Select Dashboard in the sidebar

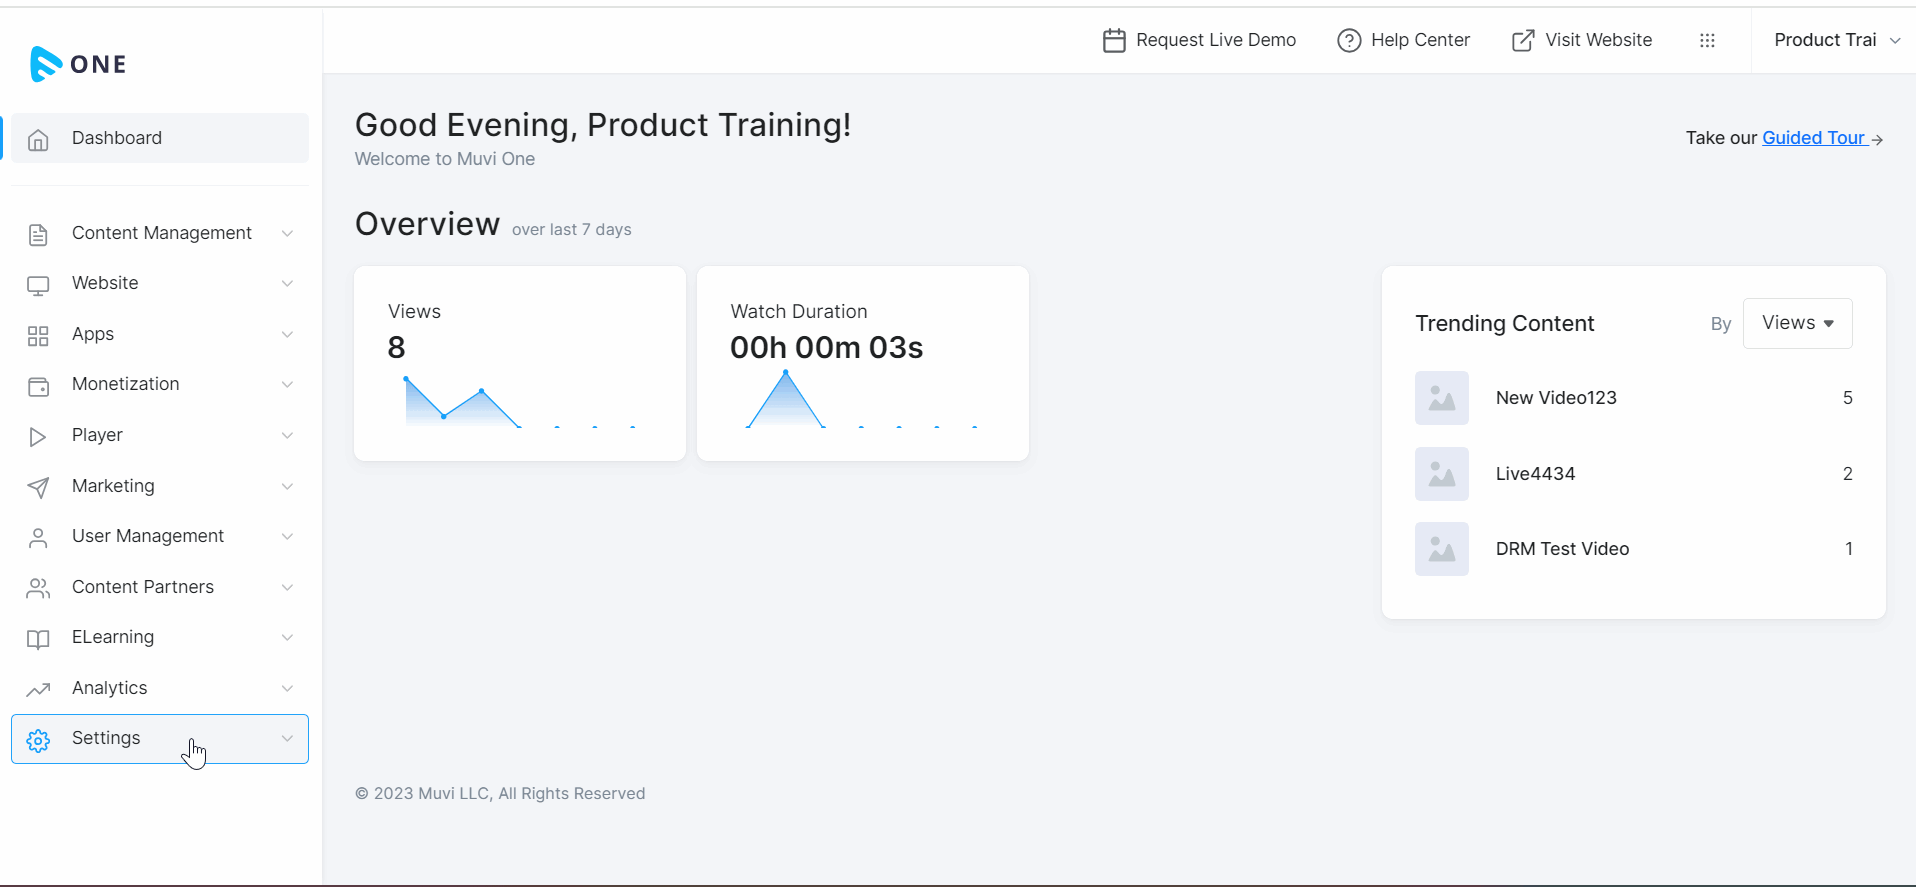tap(160, 138)
